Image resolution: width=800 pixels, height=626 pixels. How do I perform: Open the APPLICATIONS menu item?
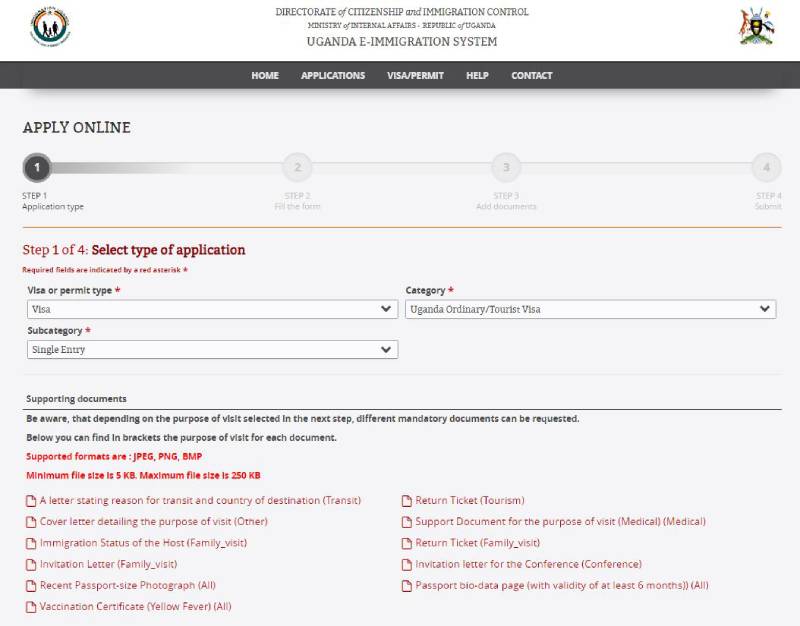click(333, 76)
